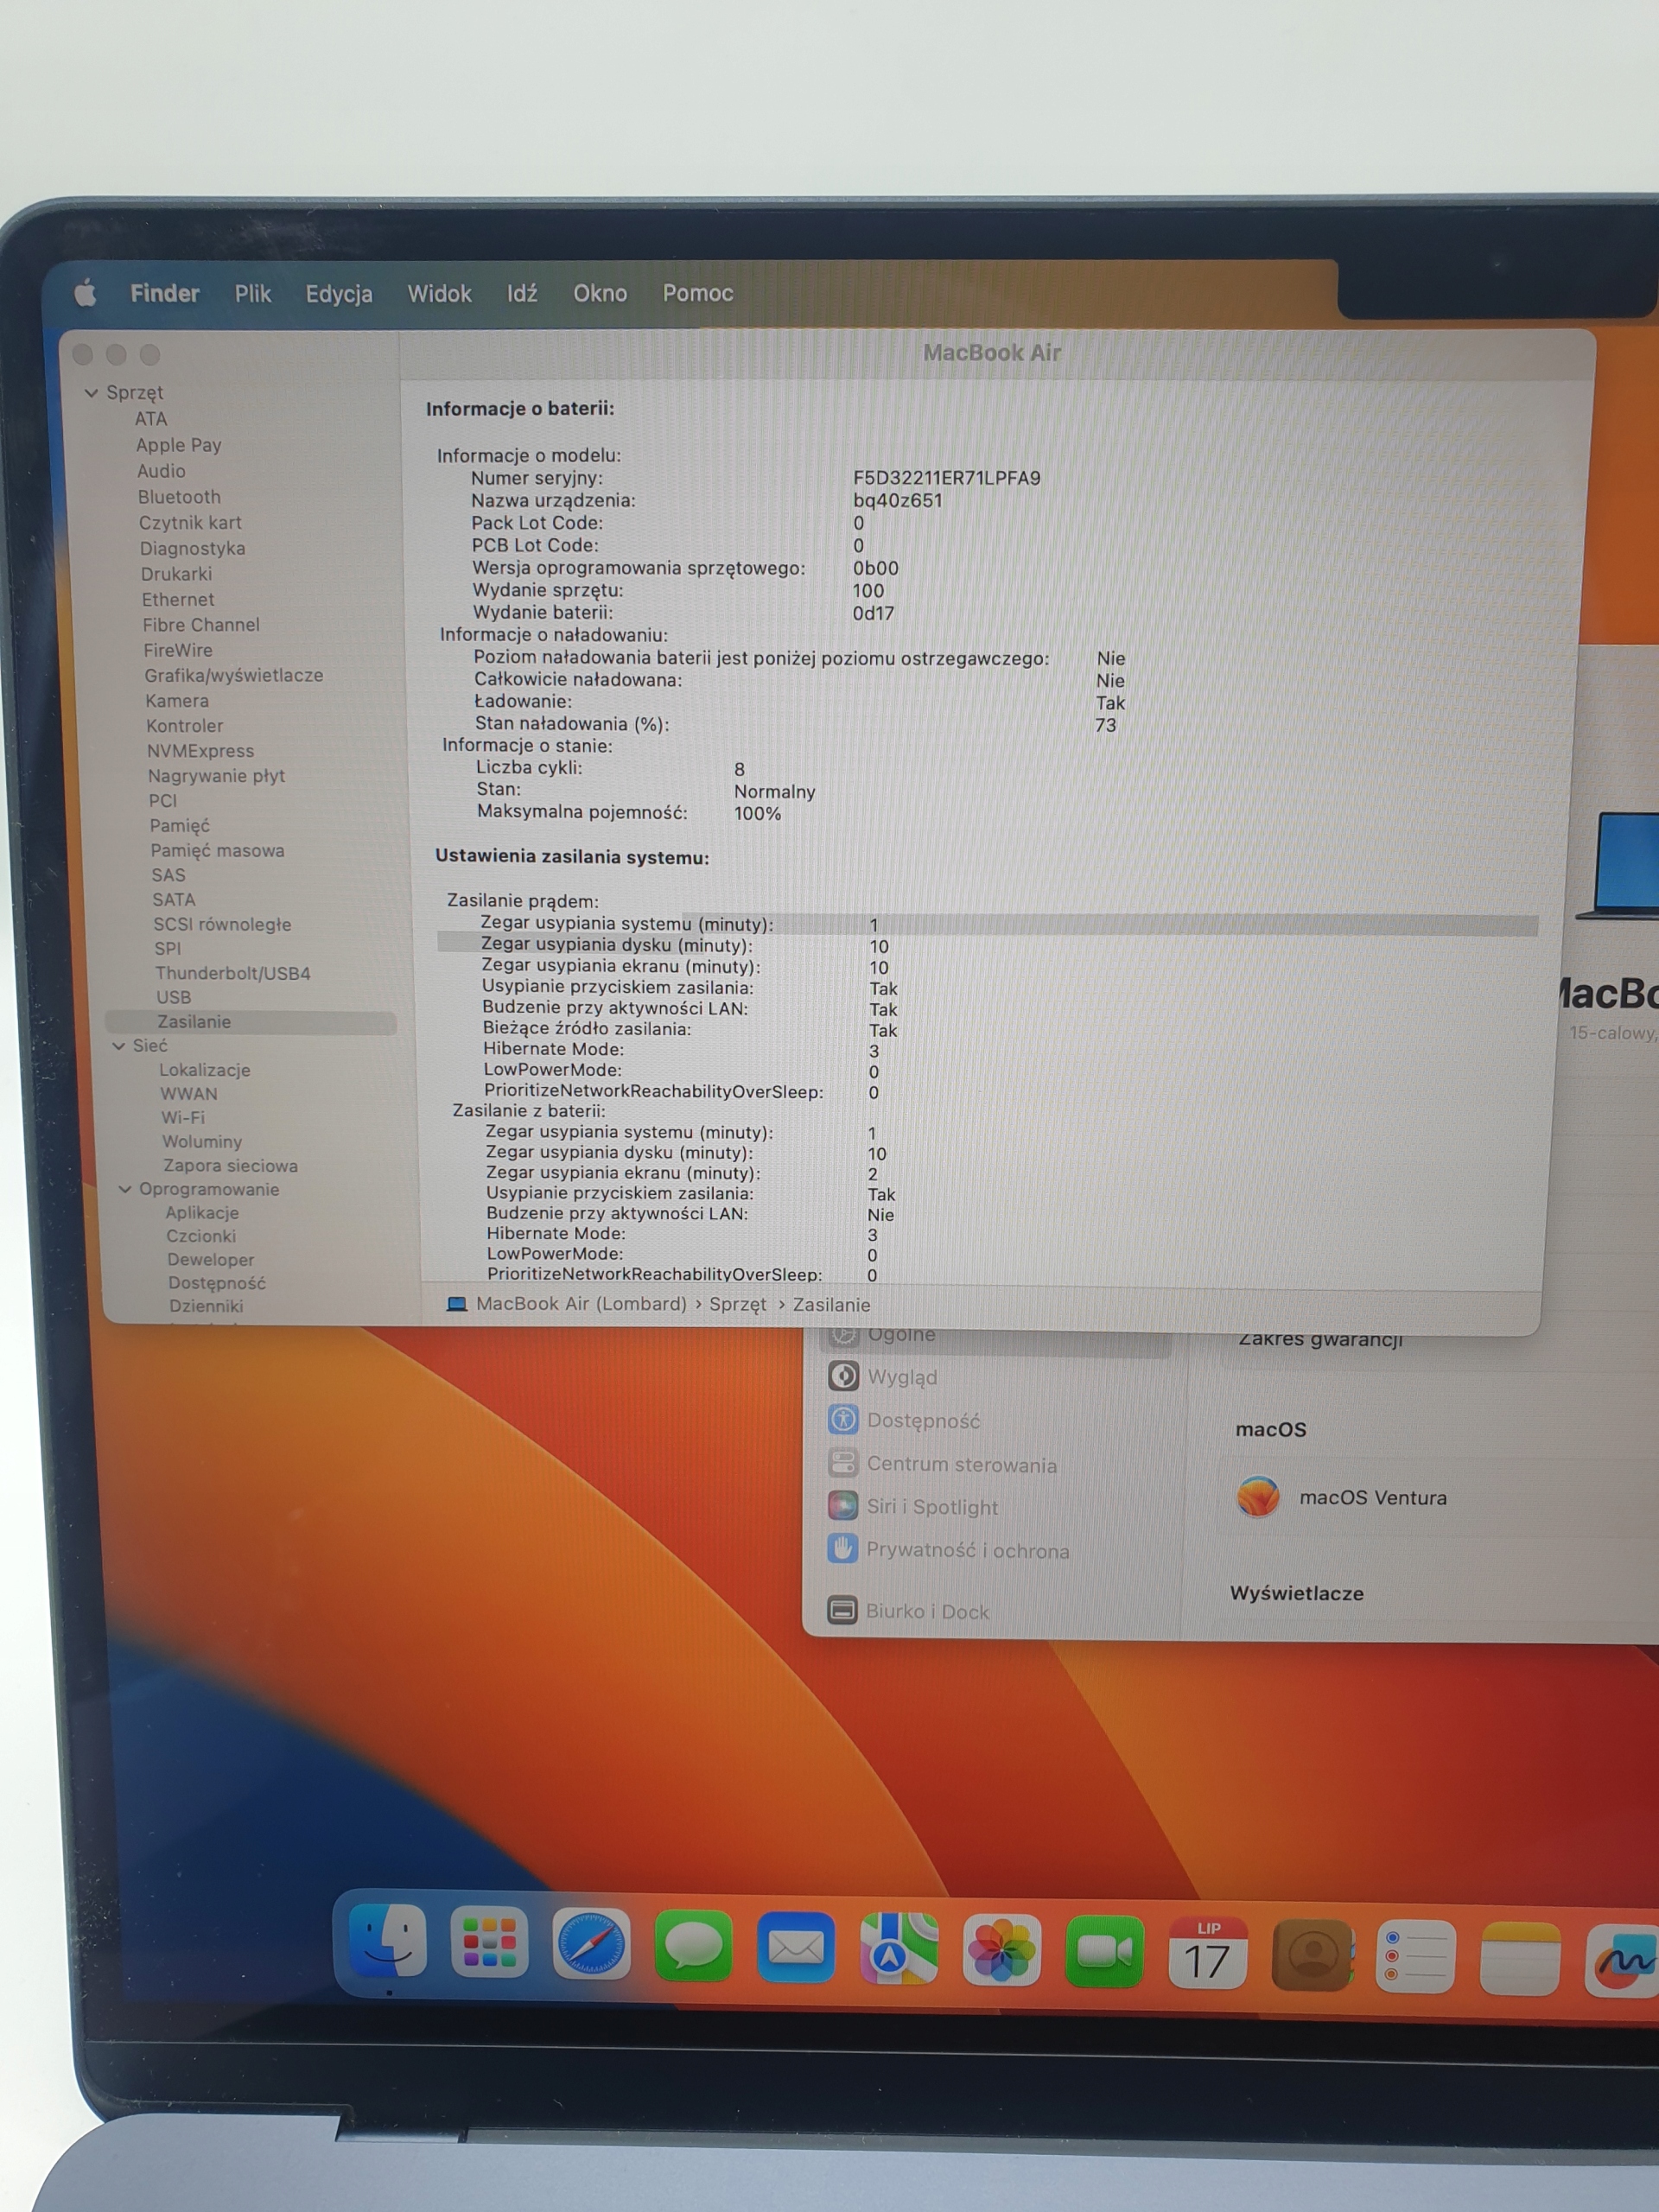Click Sprzęt in the bottom path bar
The height and width of the screenshot is (2212, 1659).
[x=737, y=1304]
